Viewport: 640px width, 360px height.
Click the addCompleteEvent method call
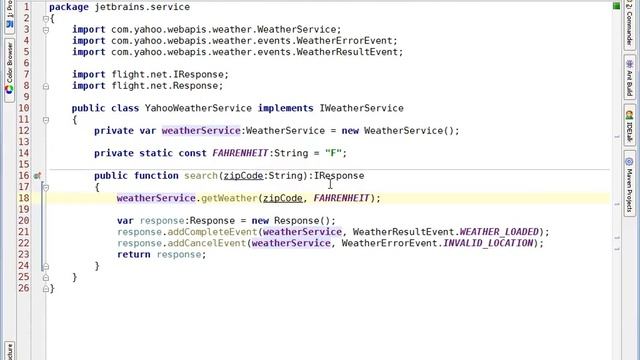click(x=212, y=232)
